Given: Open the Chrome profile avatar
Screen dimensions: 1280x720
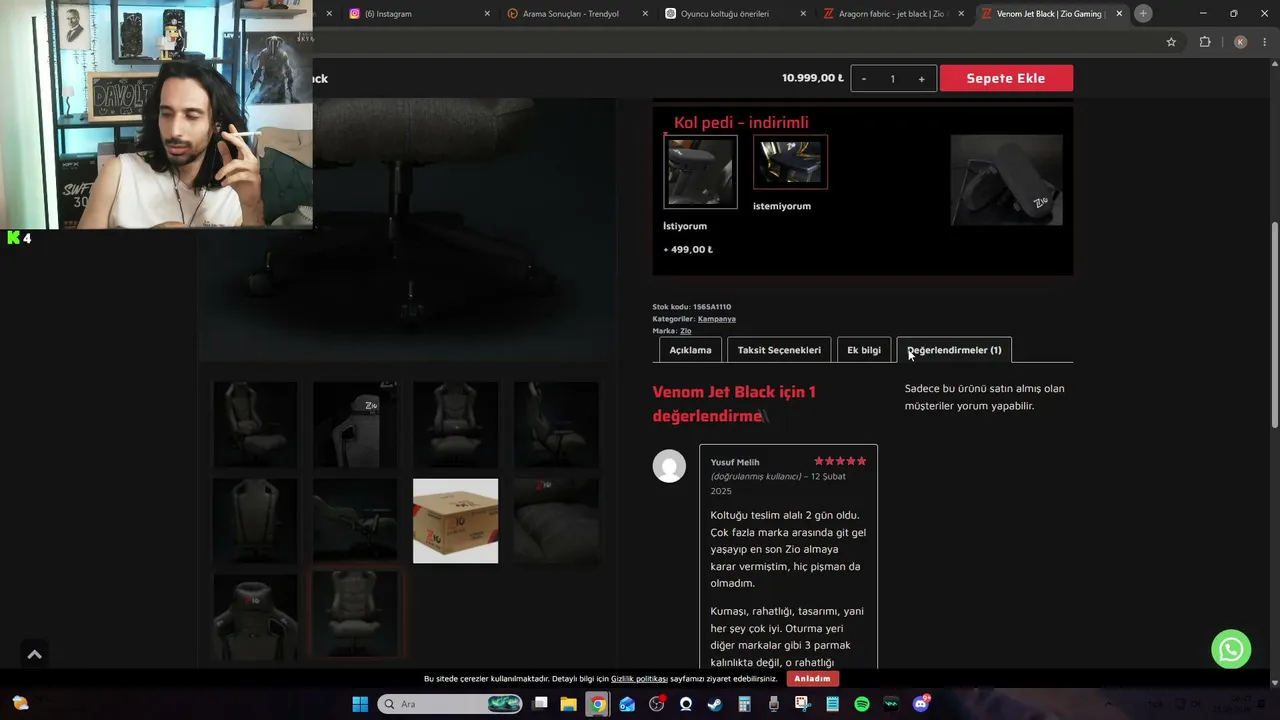Looking at the screenshot, I should tap(1240, 42).
